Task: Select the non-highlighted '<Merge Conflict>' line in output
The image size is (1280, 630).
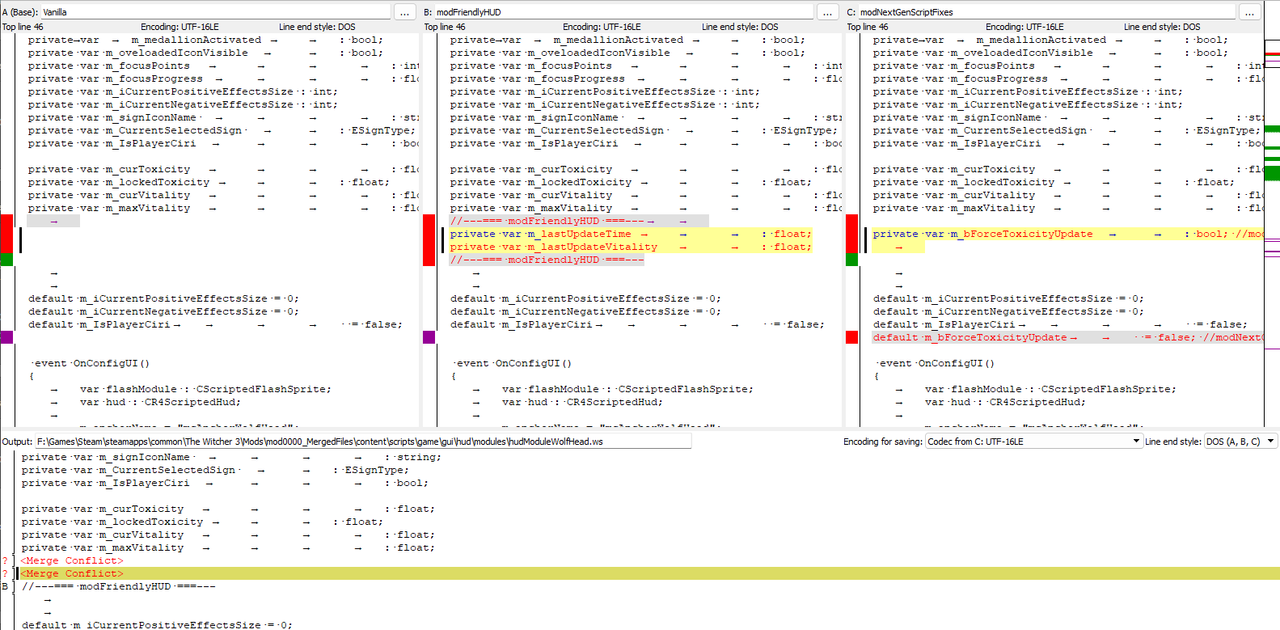Action: 72,561
